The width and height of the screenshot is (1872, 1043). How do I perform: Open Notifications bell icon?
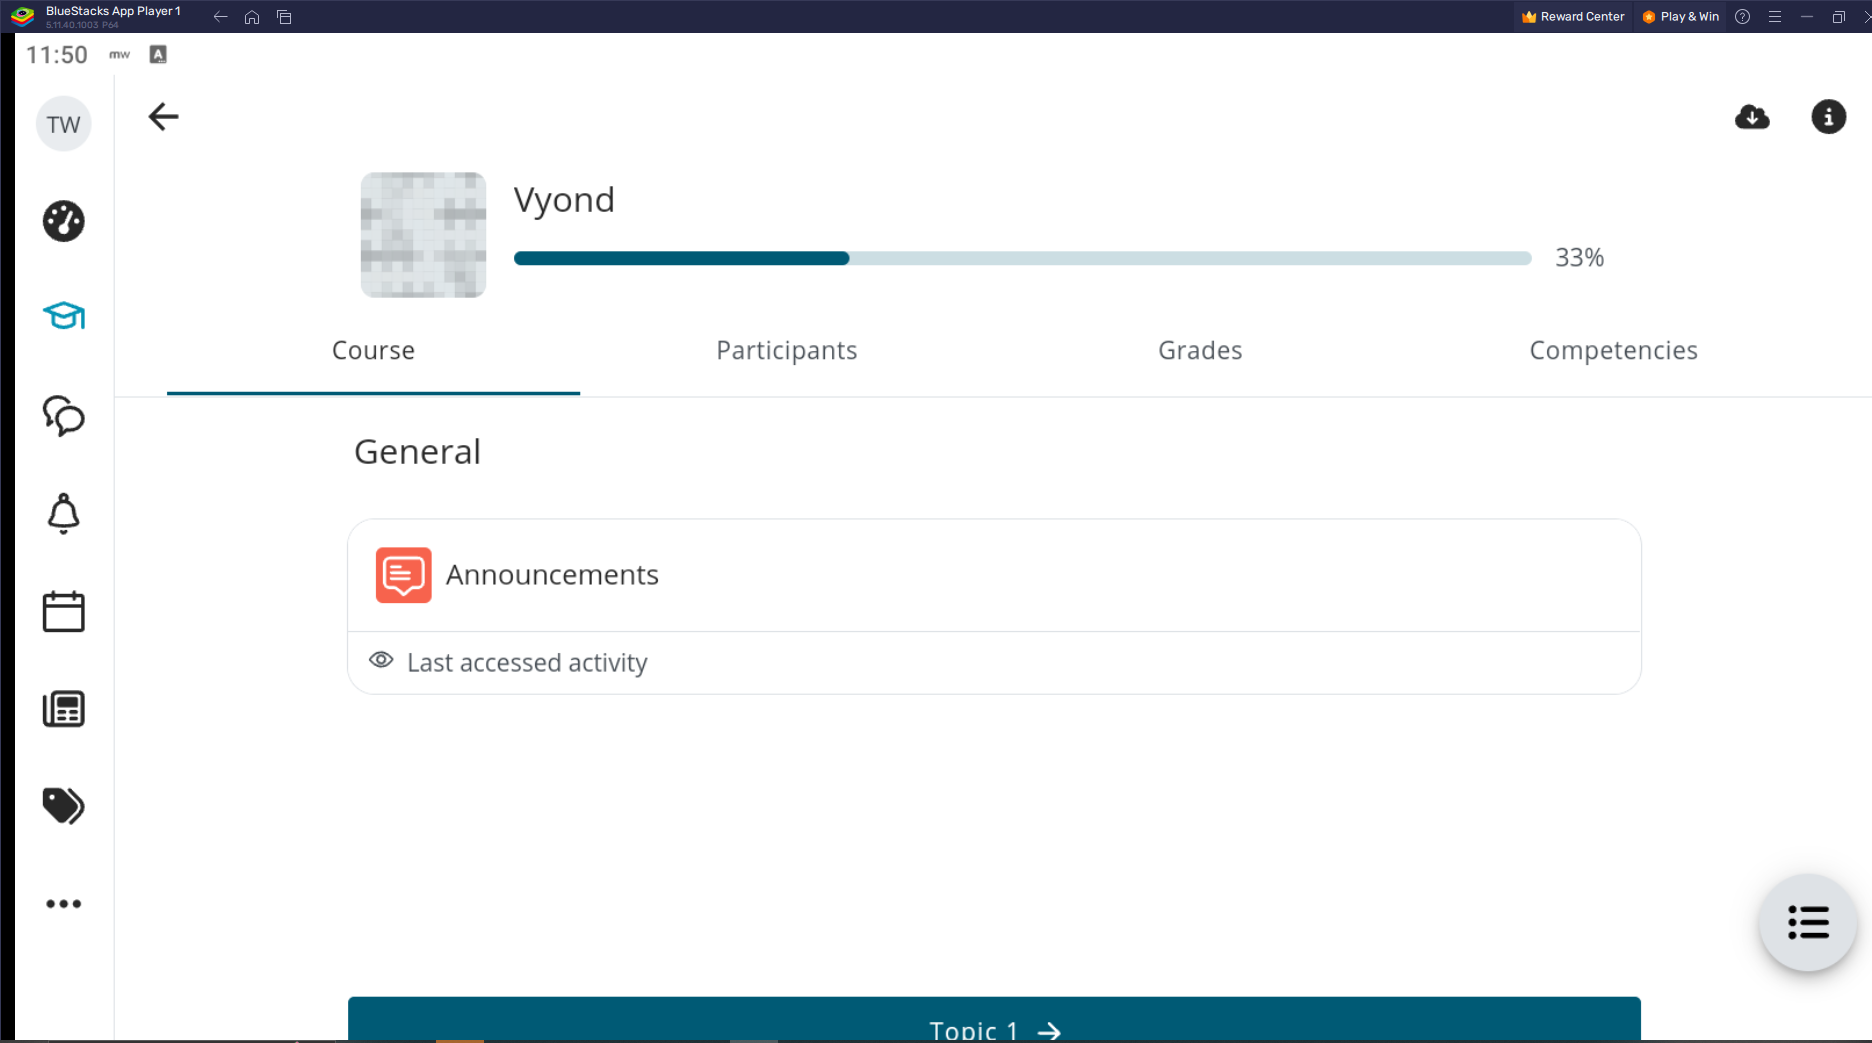point(63,513)
